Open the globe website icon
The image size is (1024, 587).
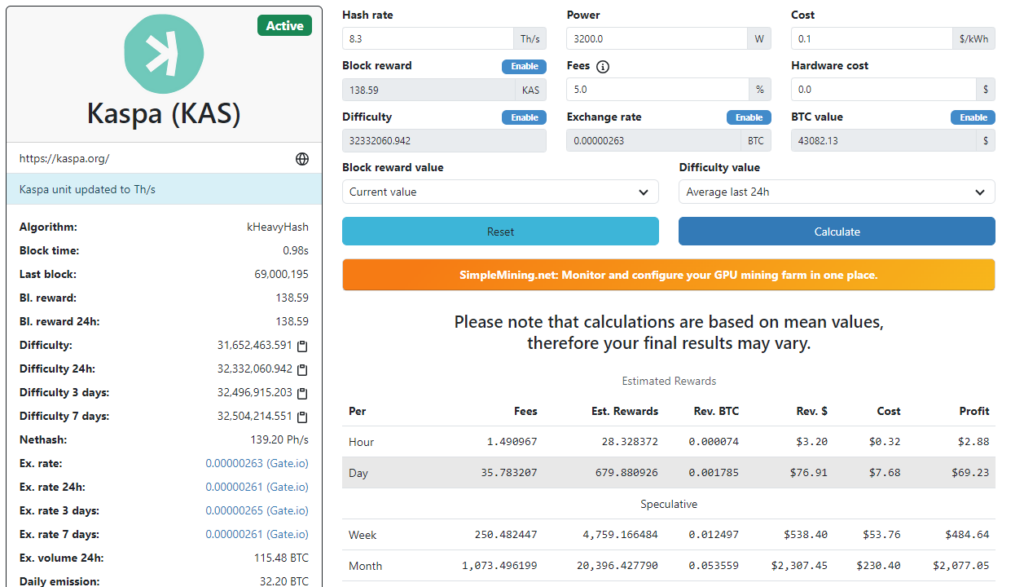[302, 159]
